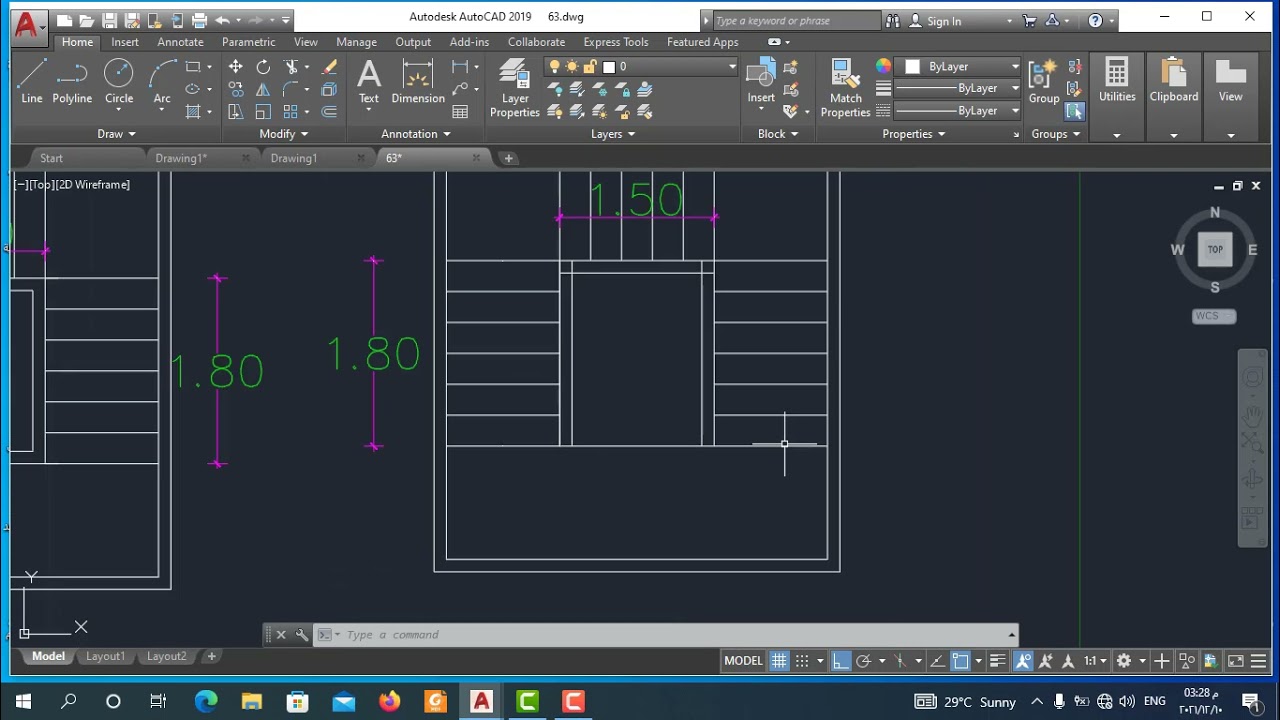Add a new drawing tab with plus
Screen dimensions: 1280x720
click(x=508, y=158)
